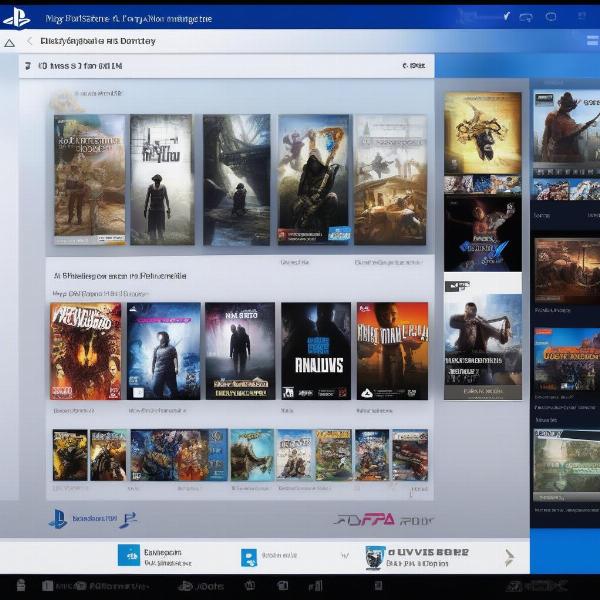Open the bold OUVVIS BORE bottom bar entry
600x600 pixels.
pos(428,552)
